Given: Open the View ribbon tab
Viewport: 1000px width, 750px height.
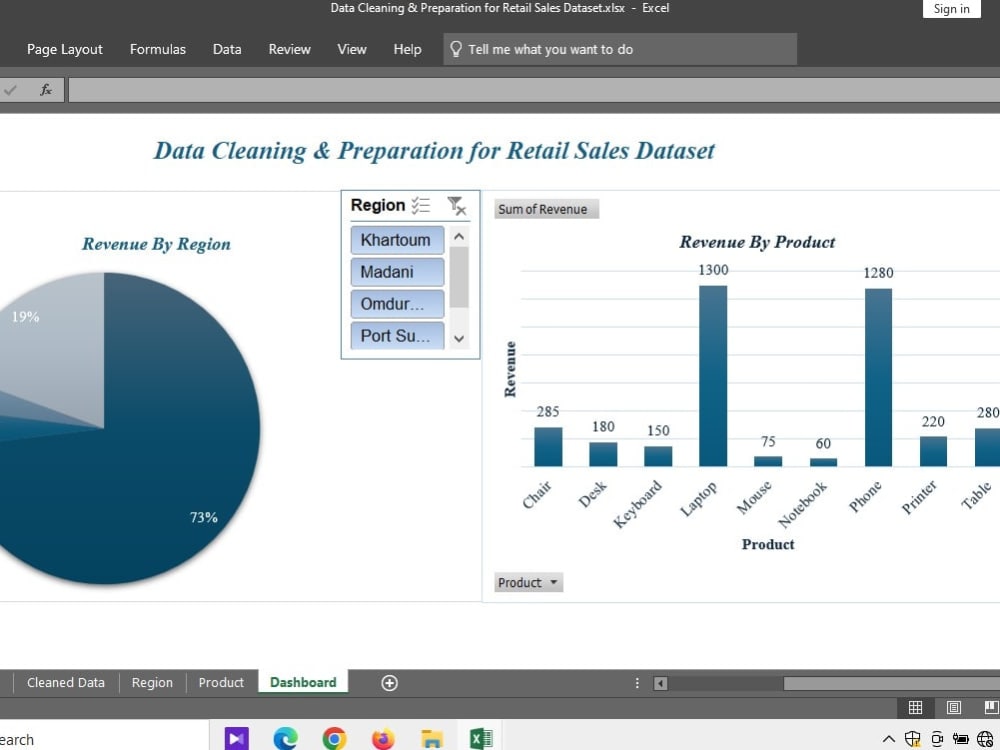Looking at the screenshot, I should (x=352, y=49).
